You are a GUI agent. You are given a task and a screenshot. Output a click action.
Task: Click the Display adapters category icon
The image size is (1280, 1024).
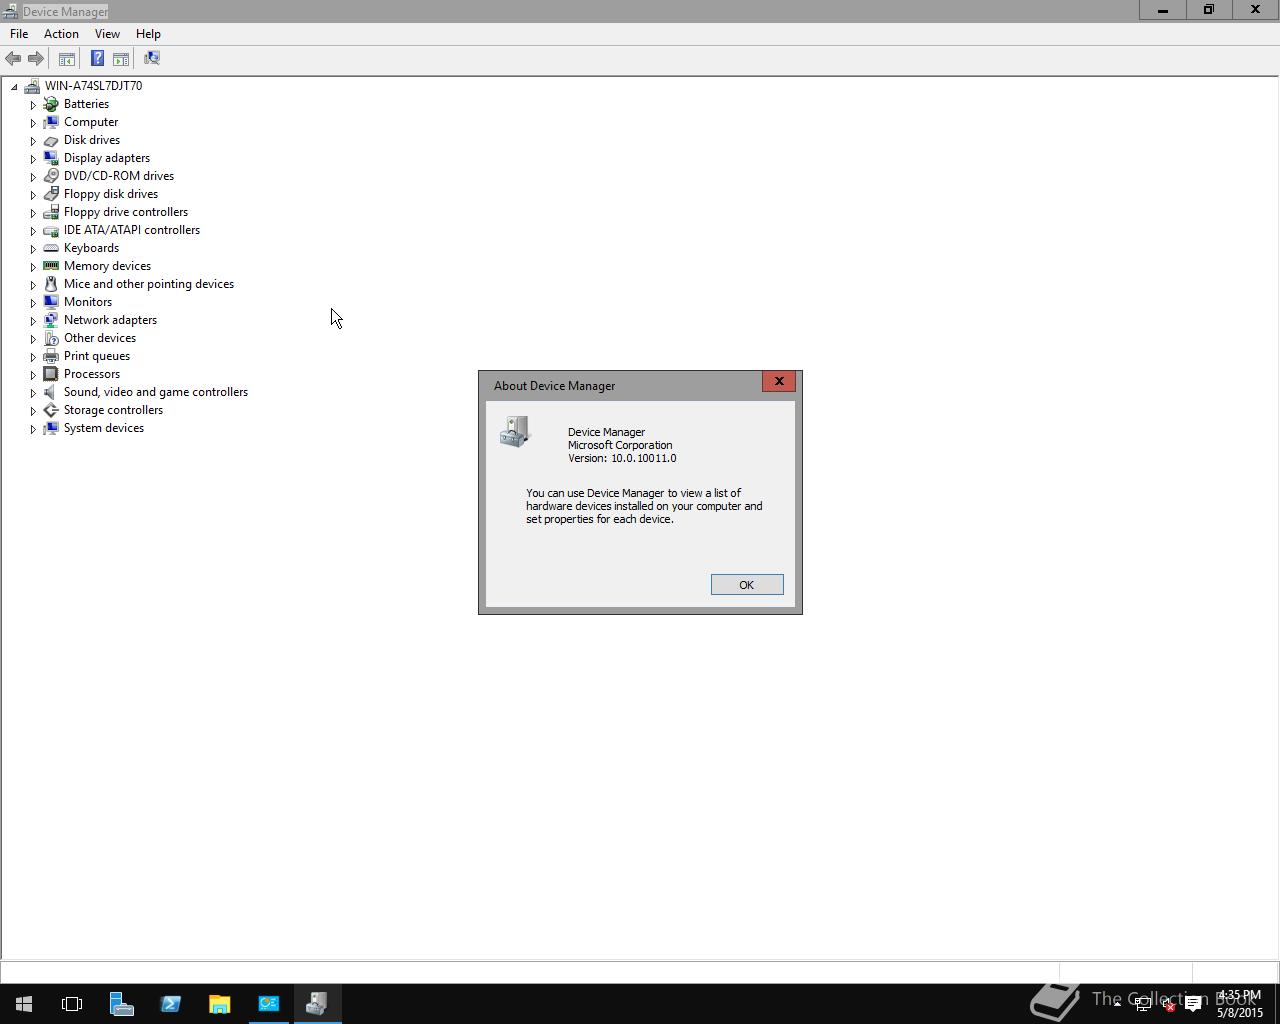[51, 158]
